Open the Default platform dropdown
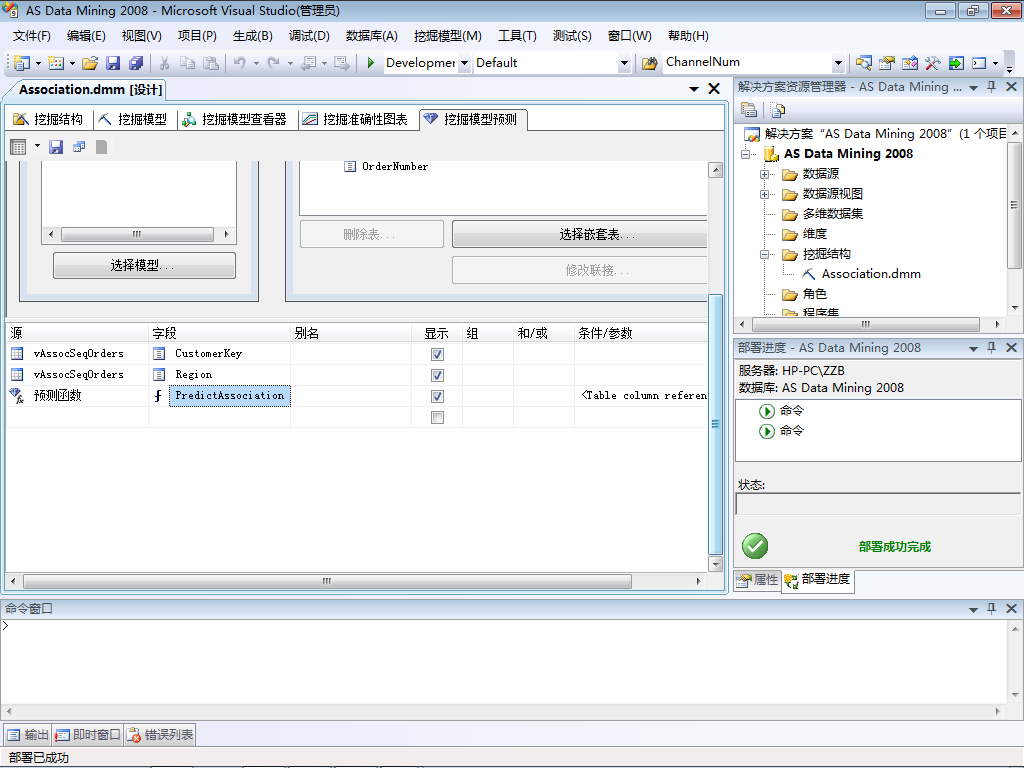 tap(624, 63)
